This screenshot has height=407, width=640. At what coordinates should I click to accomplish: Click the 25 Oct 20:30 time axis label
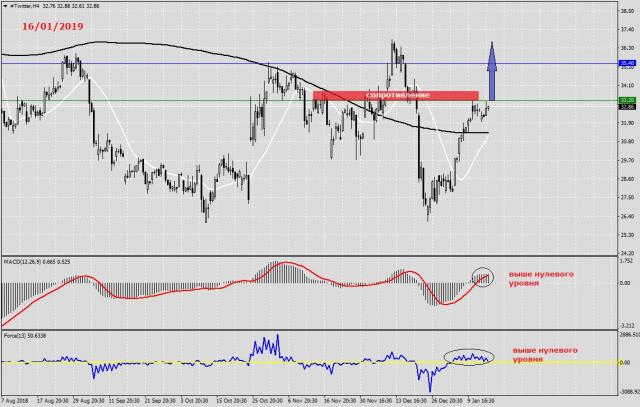pos(269,400)
